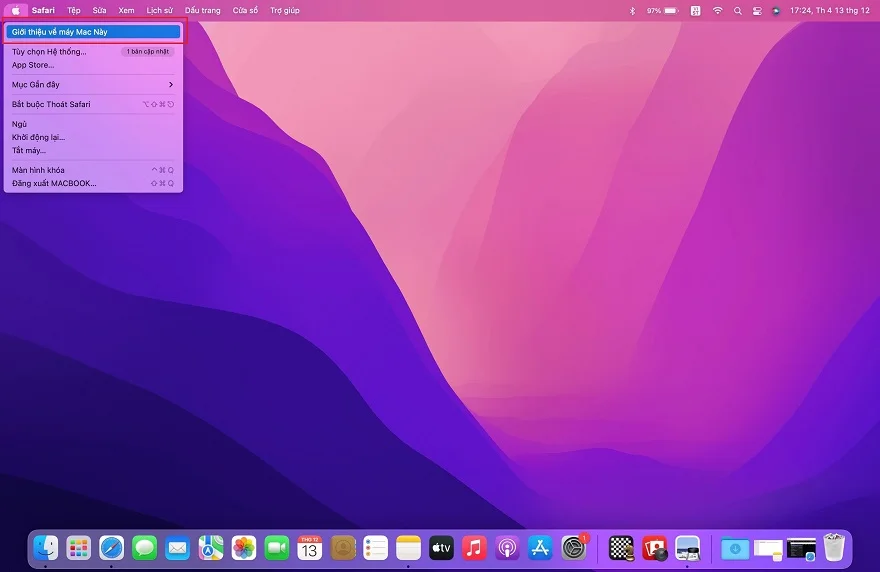Choose 'Bắt buộc Thoát Safari' in the menu
This screenshot has height=572, width=880.
pos(52,104)
